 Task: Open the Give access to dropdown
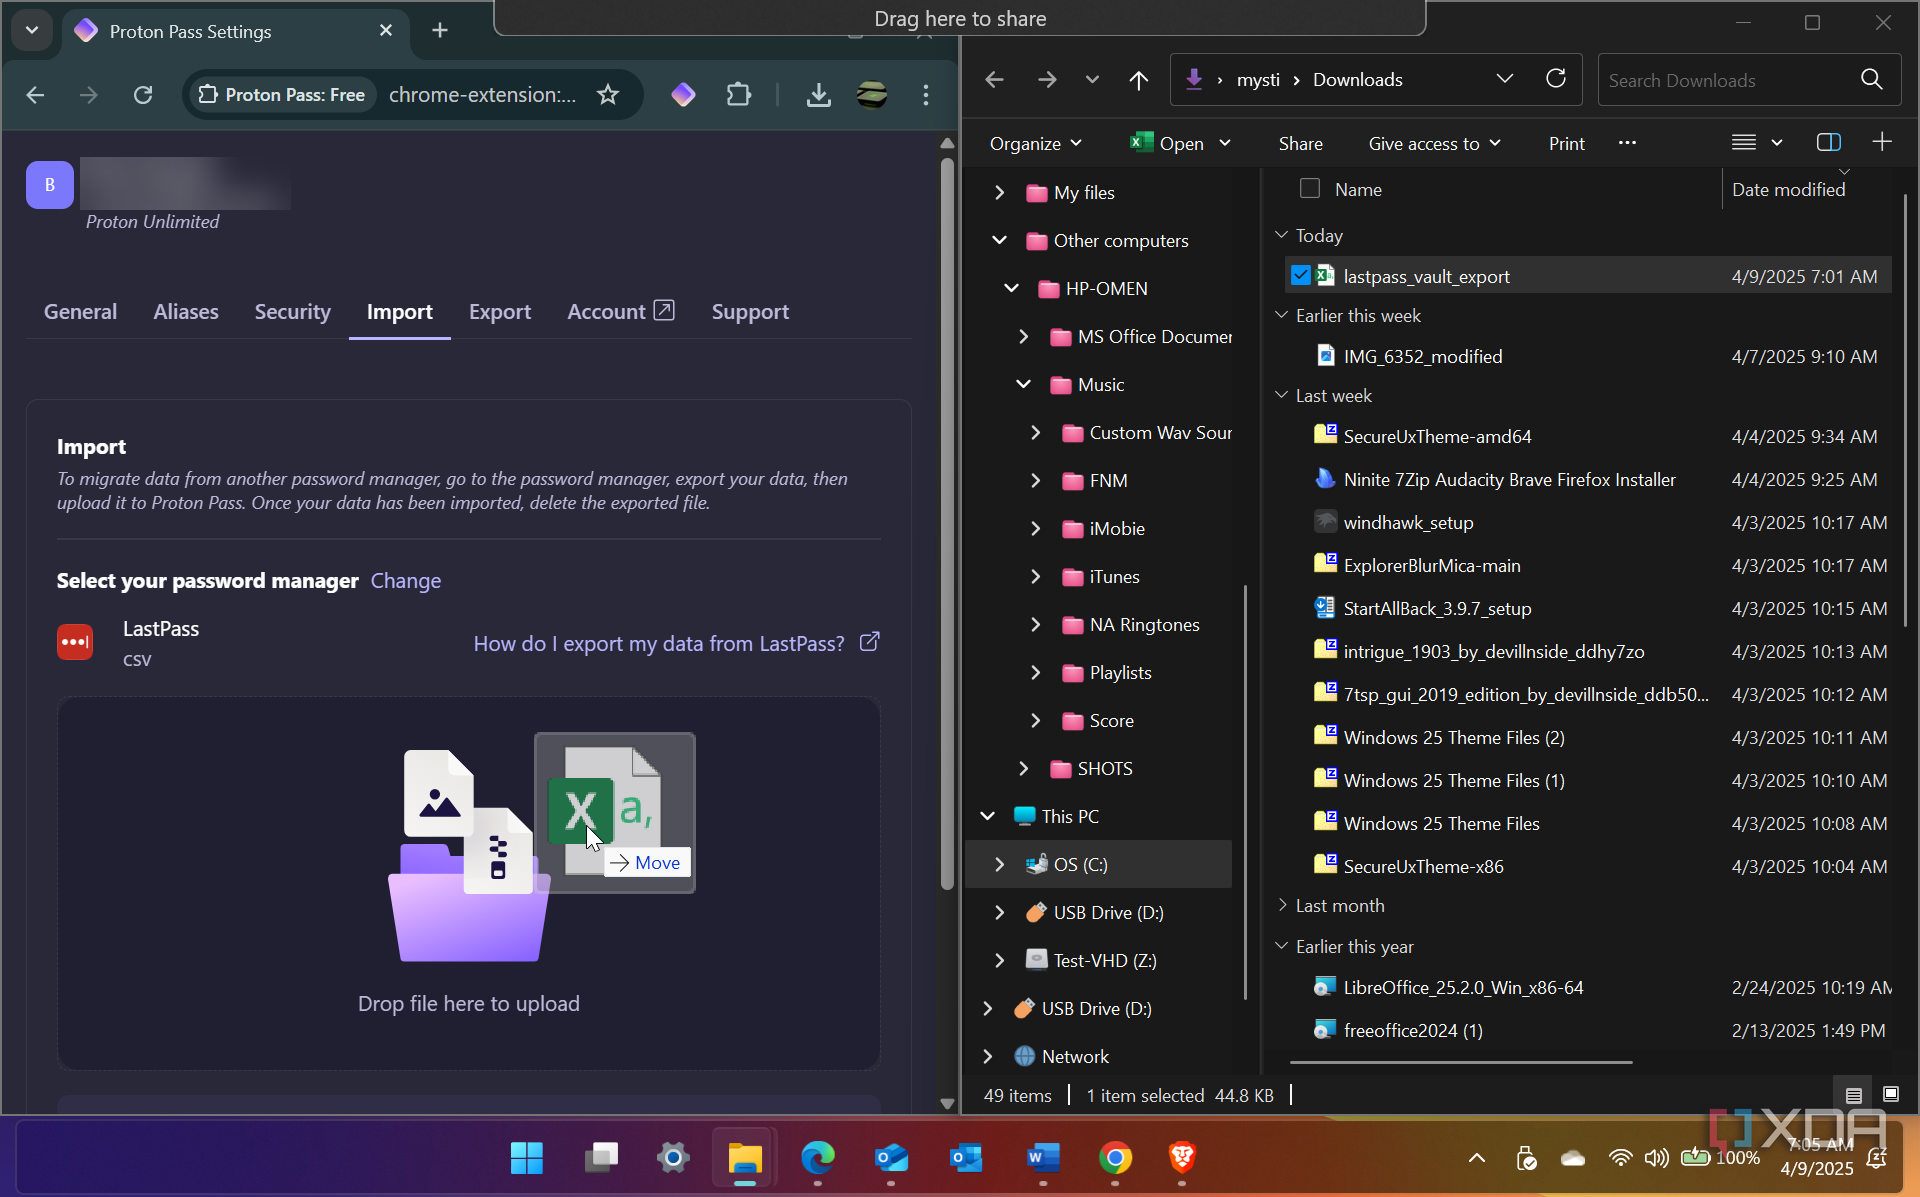coord(1434,143)
